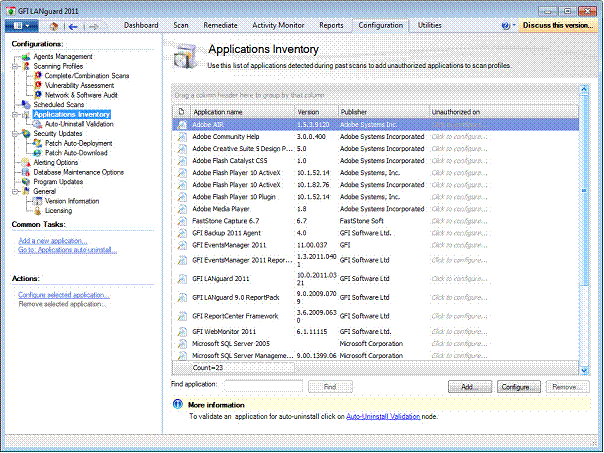Go forward with the right arrow icon
The width and height of the screenshot is (604, 453).
click(93, 27)
